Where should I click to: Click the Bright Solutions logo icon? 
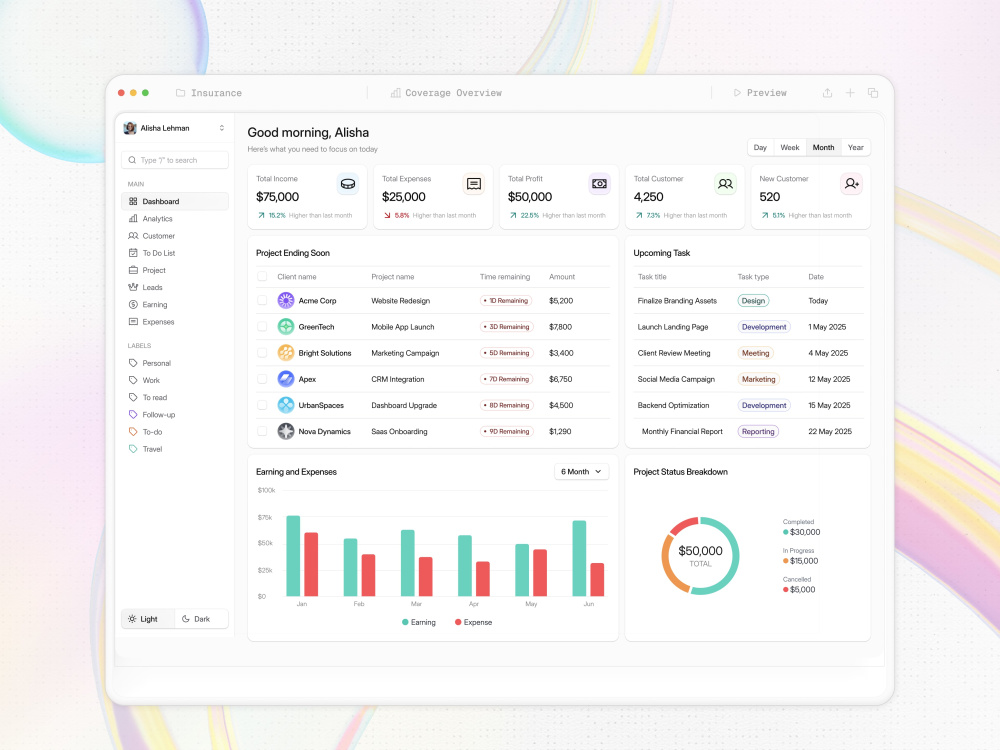286,353
